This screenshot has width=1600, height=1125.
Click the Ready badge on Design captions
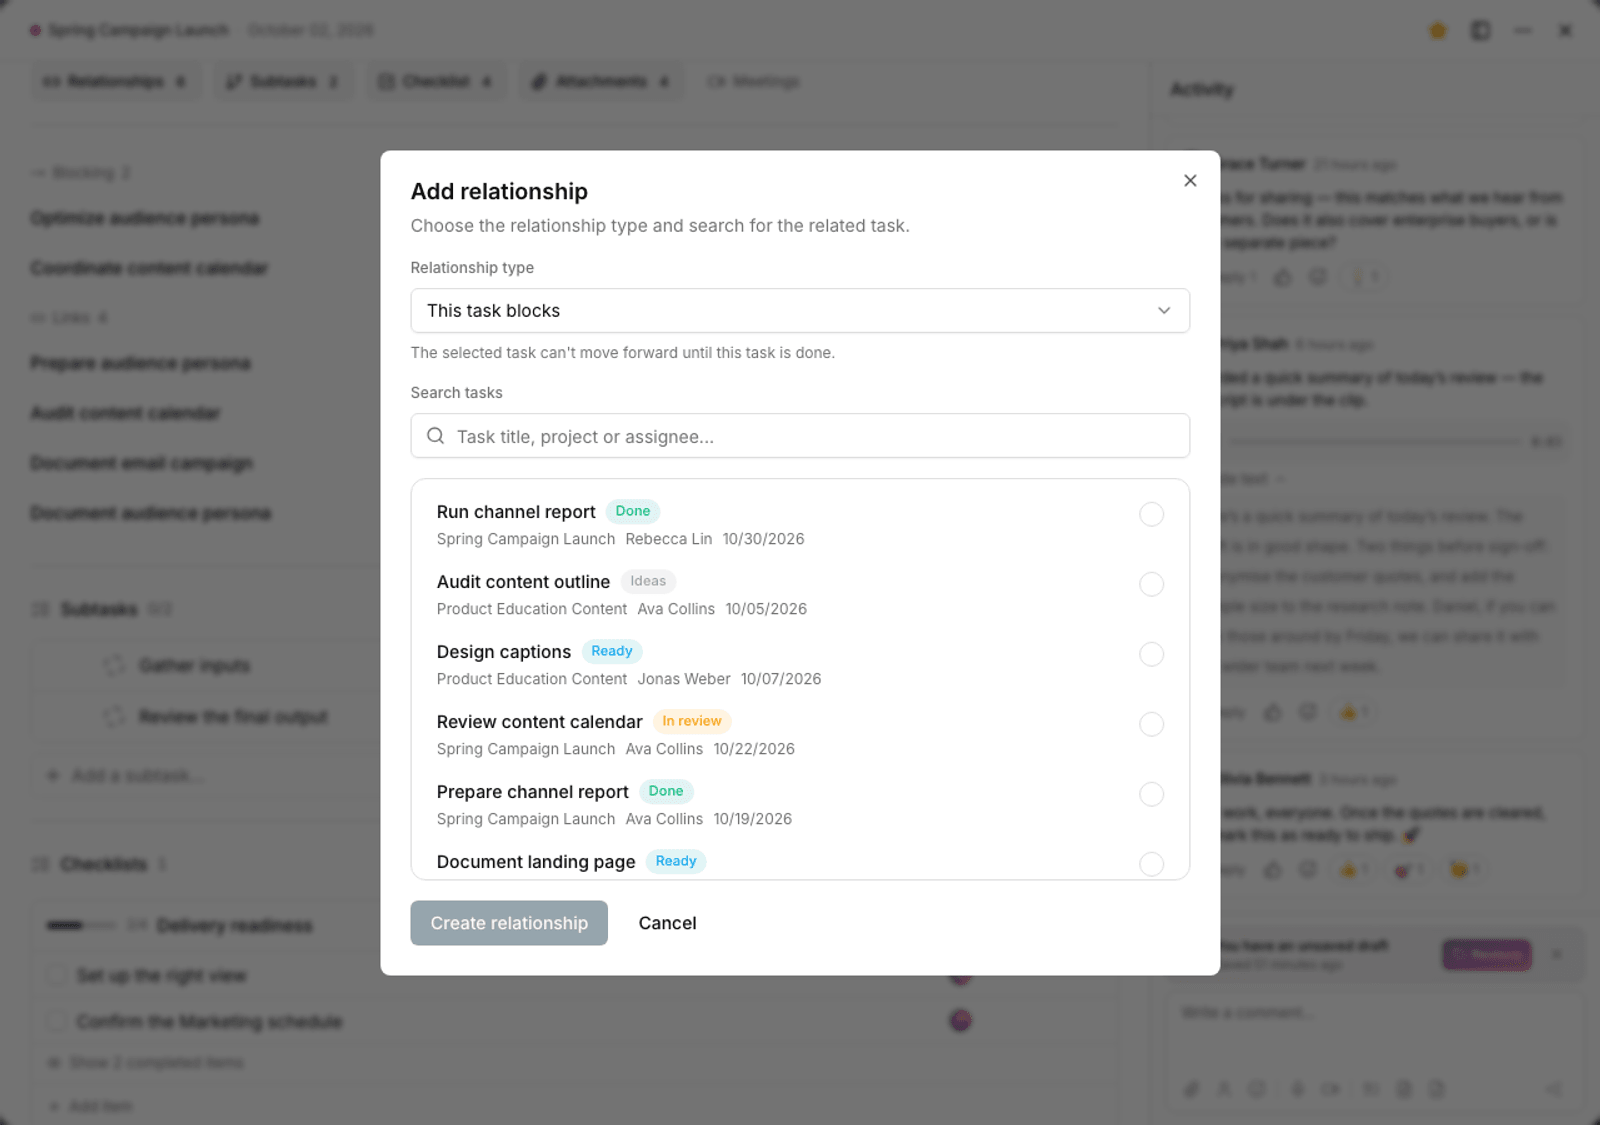pyautogui.click(x=612, y=651)
